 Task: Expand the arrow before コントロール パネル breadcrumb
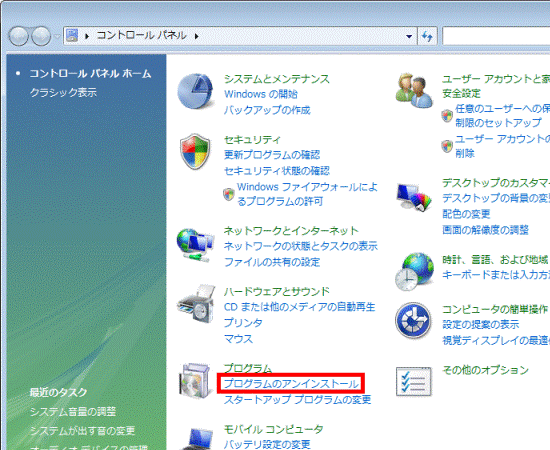(87, 36)
